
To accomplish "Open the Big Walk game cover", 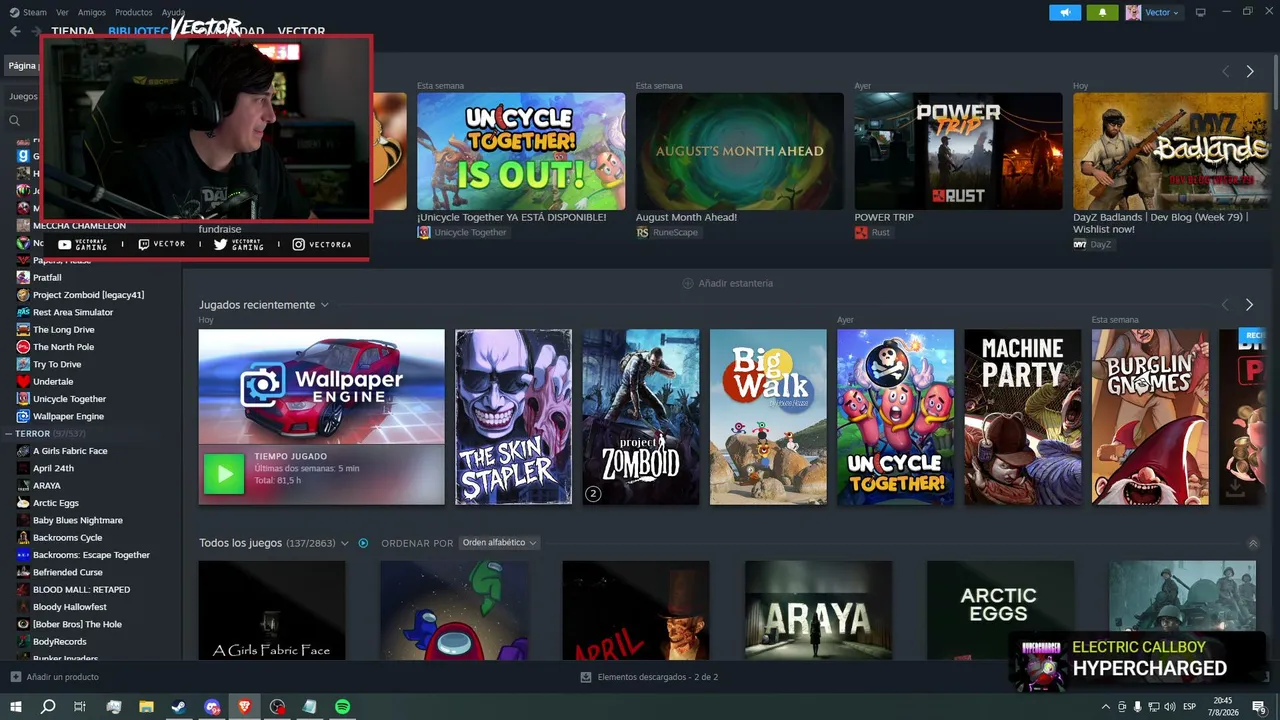I will [x=768, y=417].
